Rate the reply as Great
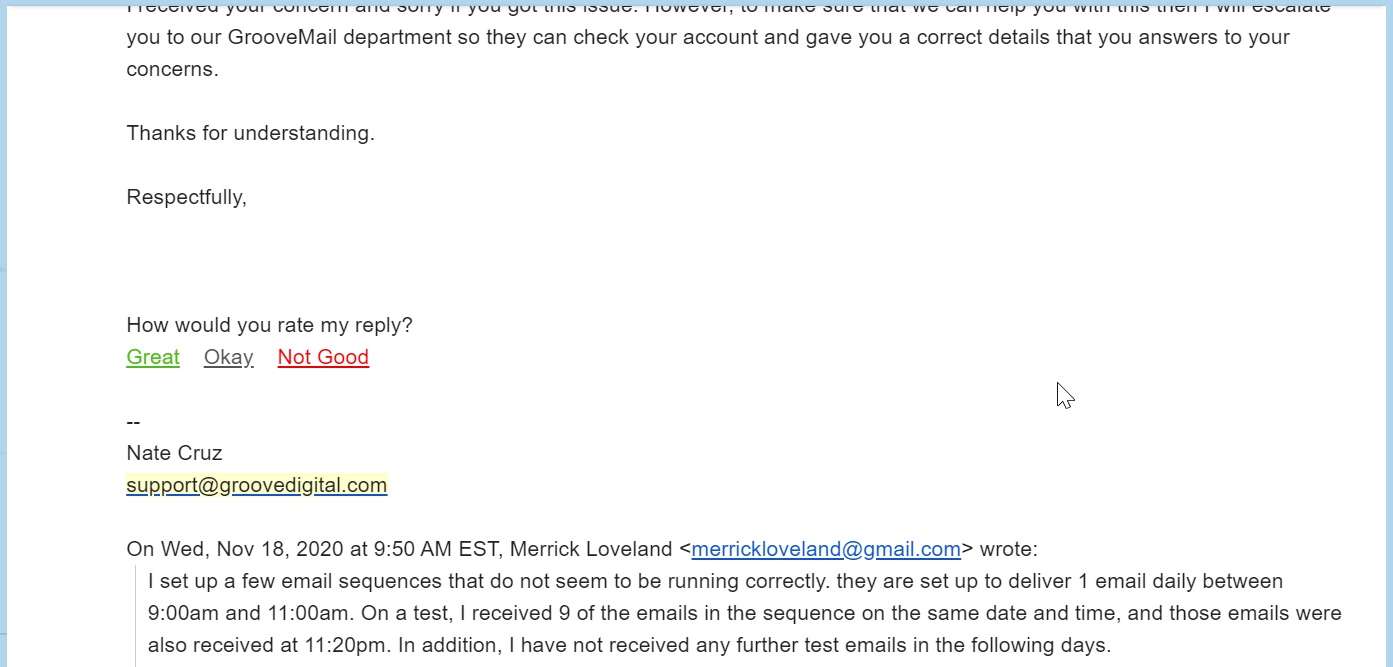Image resolution: width=1393 pixels, height=667 pixels. coord(153,357)
